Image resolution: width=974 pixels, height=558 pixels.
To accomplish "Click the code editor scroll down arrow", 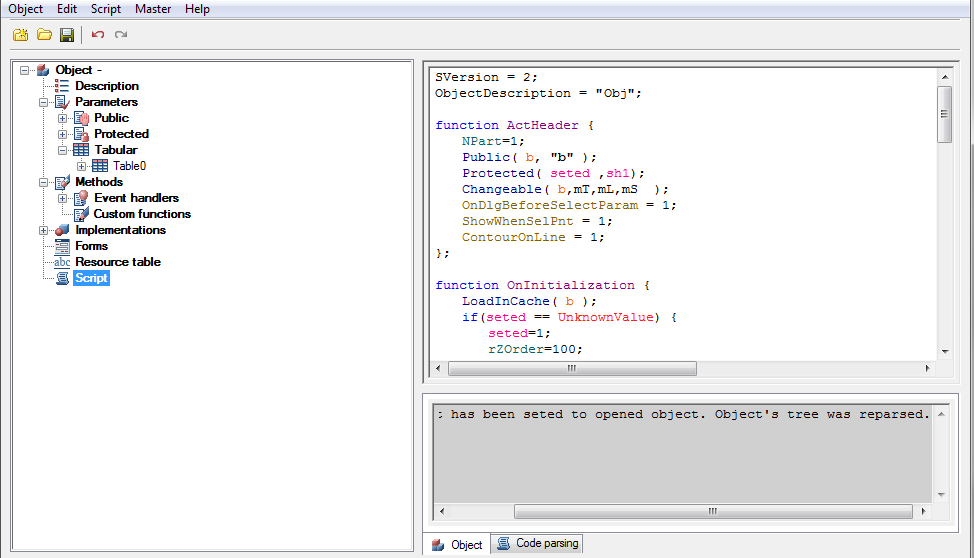I will 943,352.
